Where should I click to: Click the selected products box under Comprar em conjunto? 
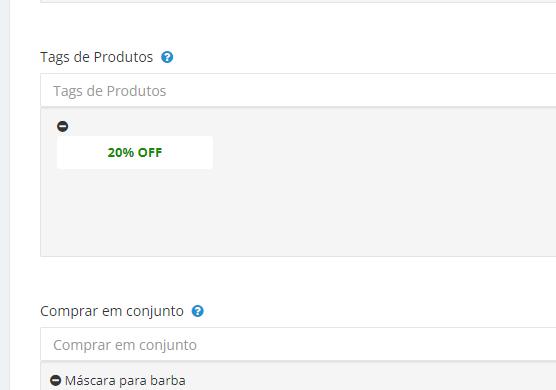tap(298, 377)
